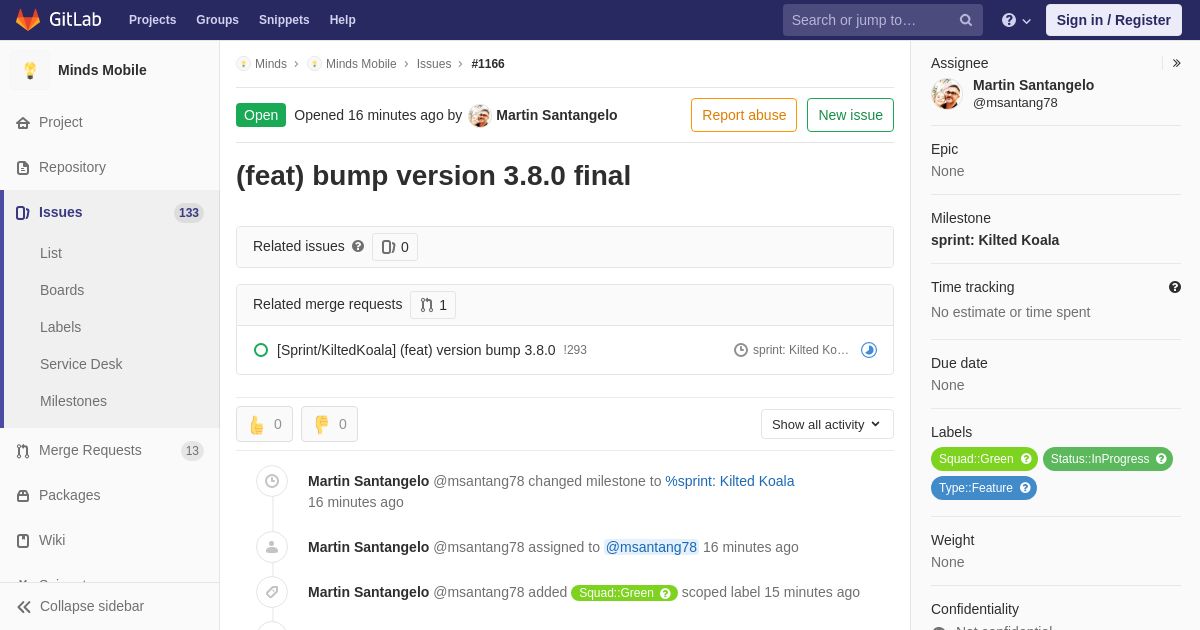The height and width of the screenshot is (630, 1200).
Task: Click the Merge Requests icon in sidebar
Action: [23, 451]
